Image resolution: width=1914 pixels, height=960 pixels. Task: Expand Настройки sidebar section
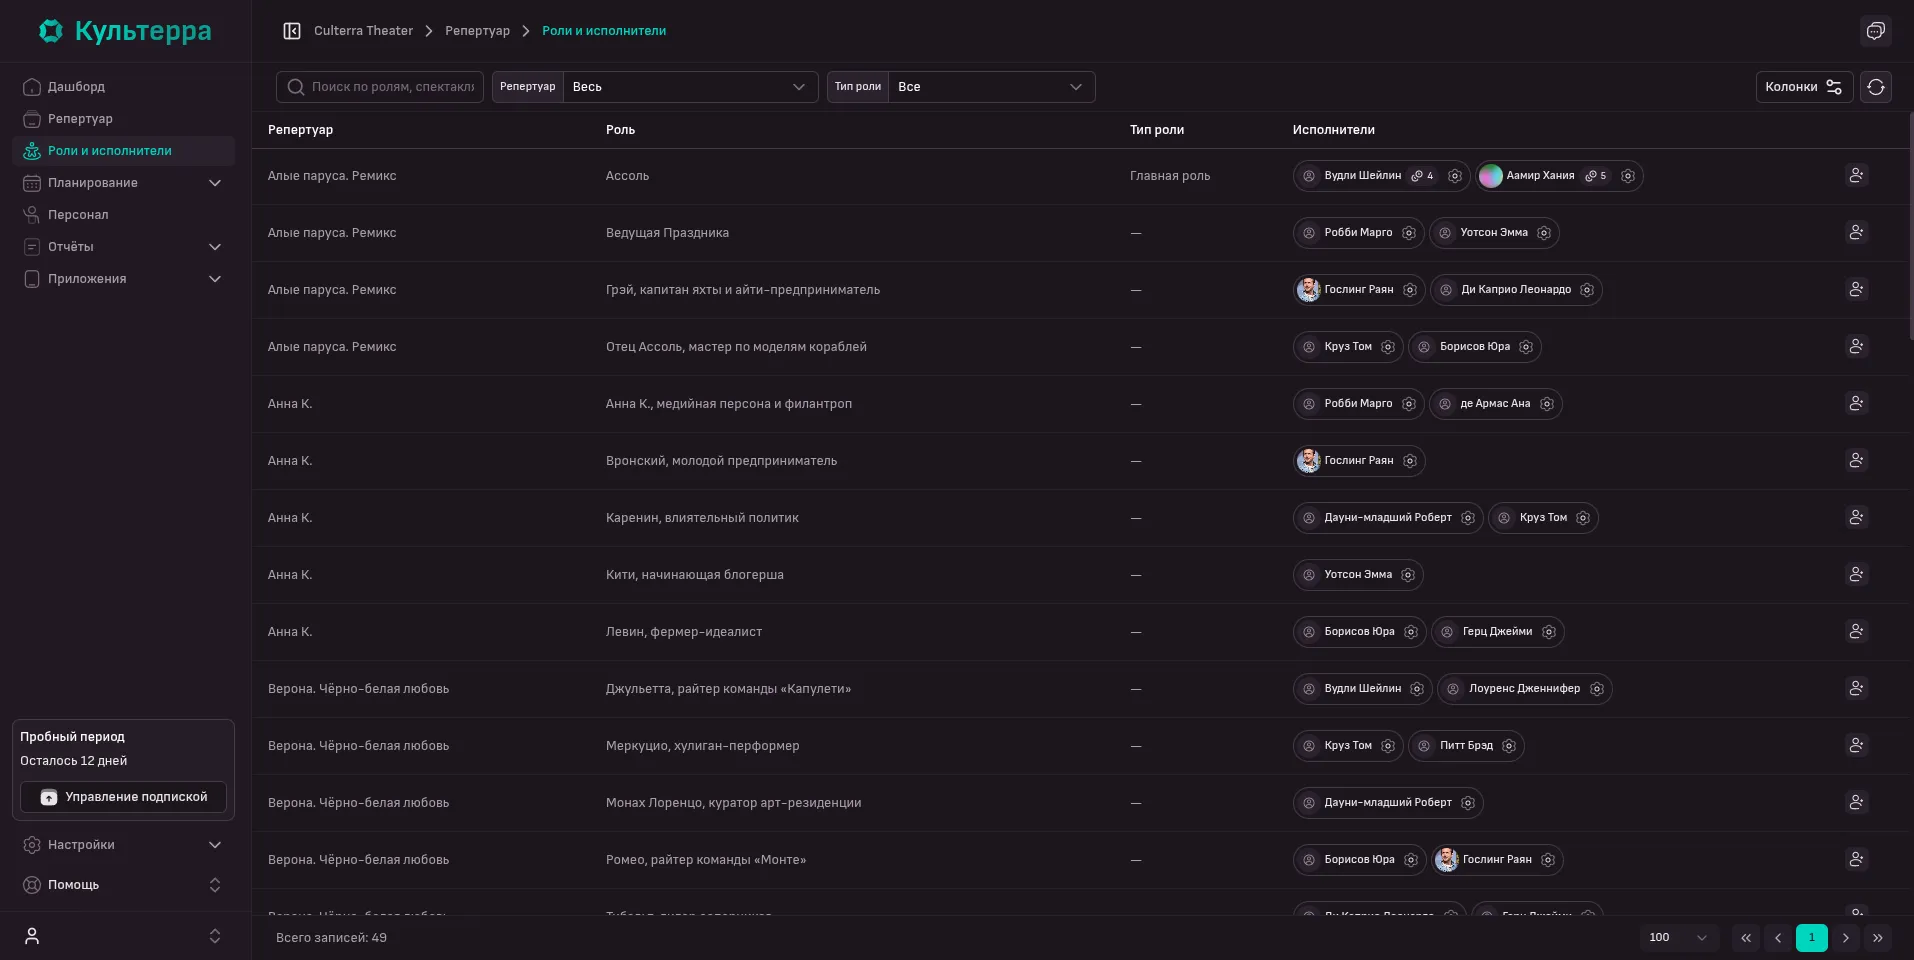[x=123, y=845]
